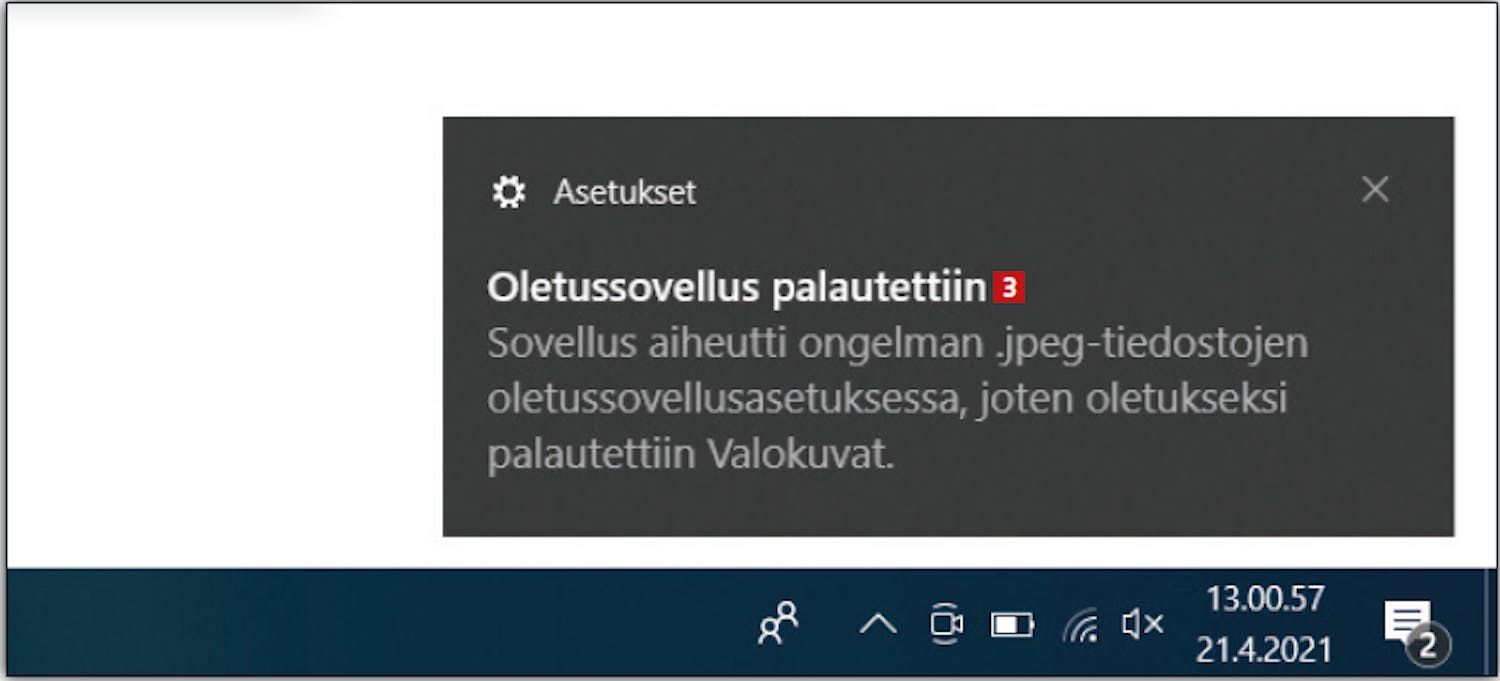The height and width of the screenshot is (681, 1500).
Task: Open the Meet Now camera tray icon
Action: coord(945,624)
